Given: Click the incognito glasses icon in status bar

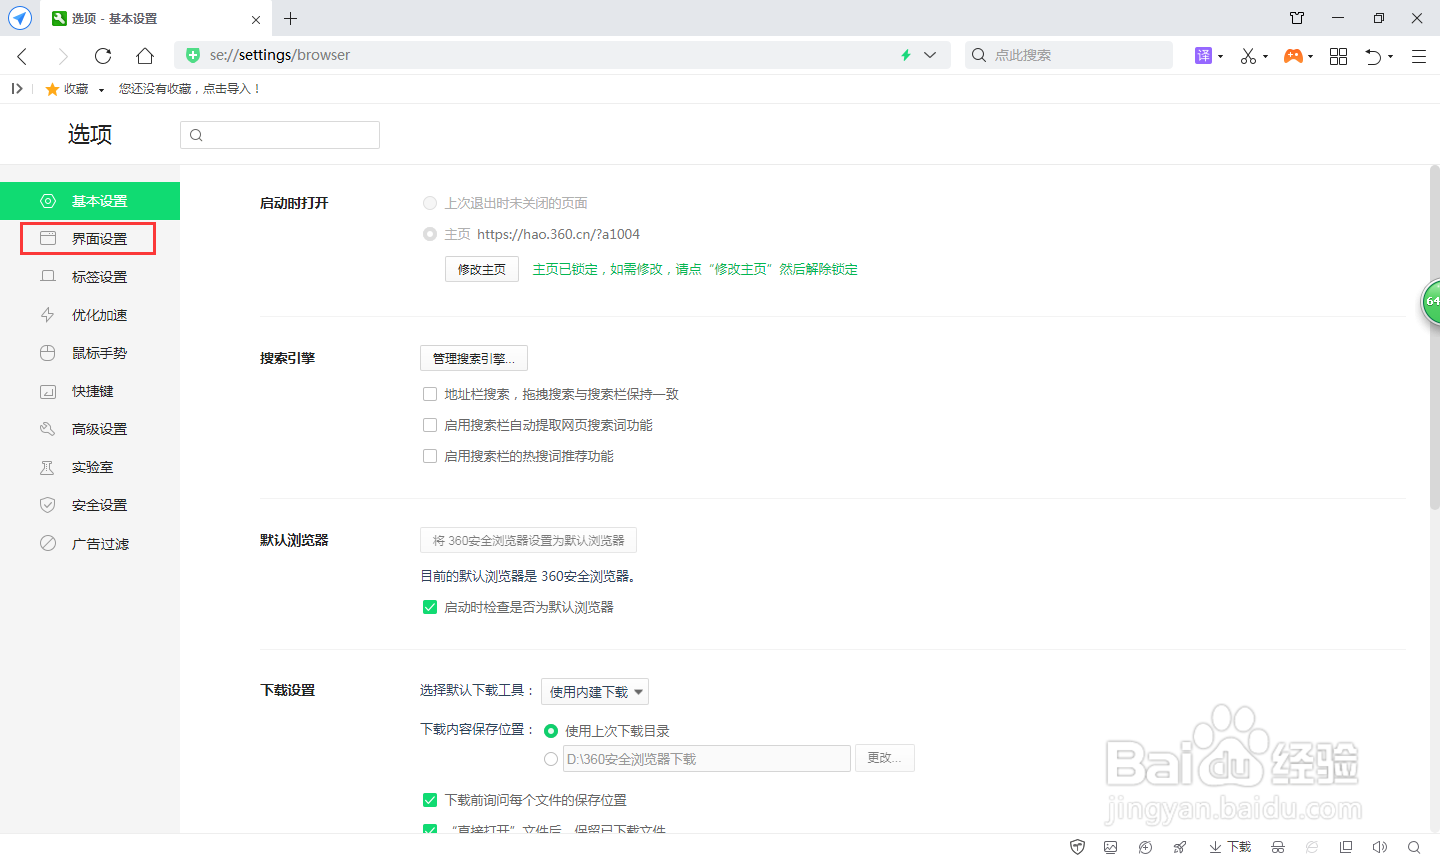Looking at the screenshot, I should click(x=1278, y=847).
